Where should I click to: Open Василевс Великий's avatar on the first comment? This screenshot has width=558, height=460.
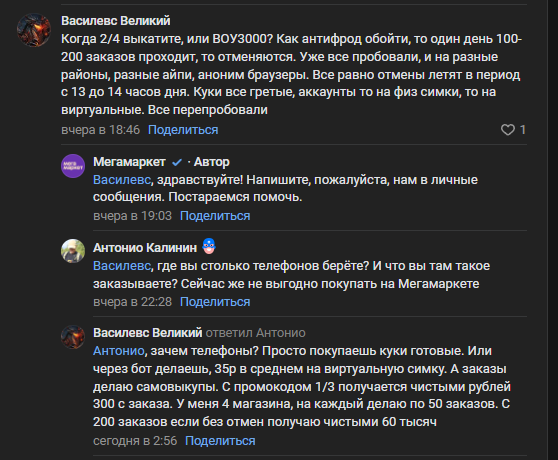click(x=34, y=30)
